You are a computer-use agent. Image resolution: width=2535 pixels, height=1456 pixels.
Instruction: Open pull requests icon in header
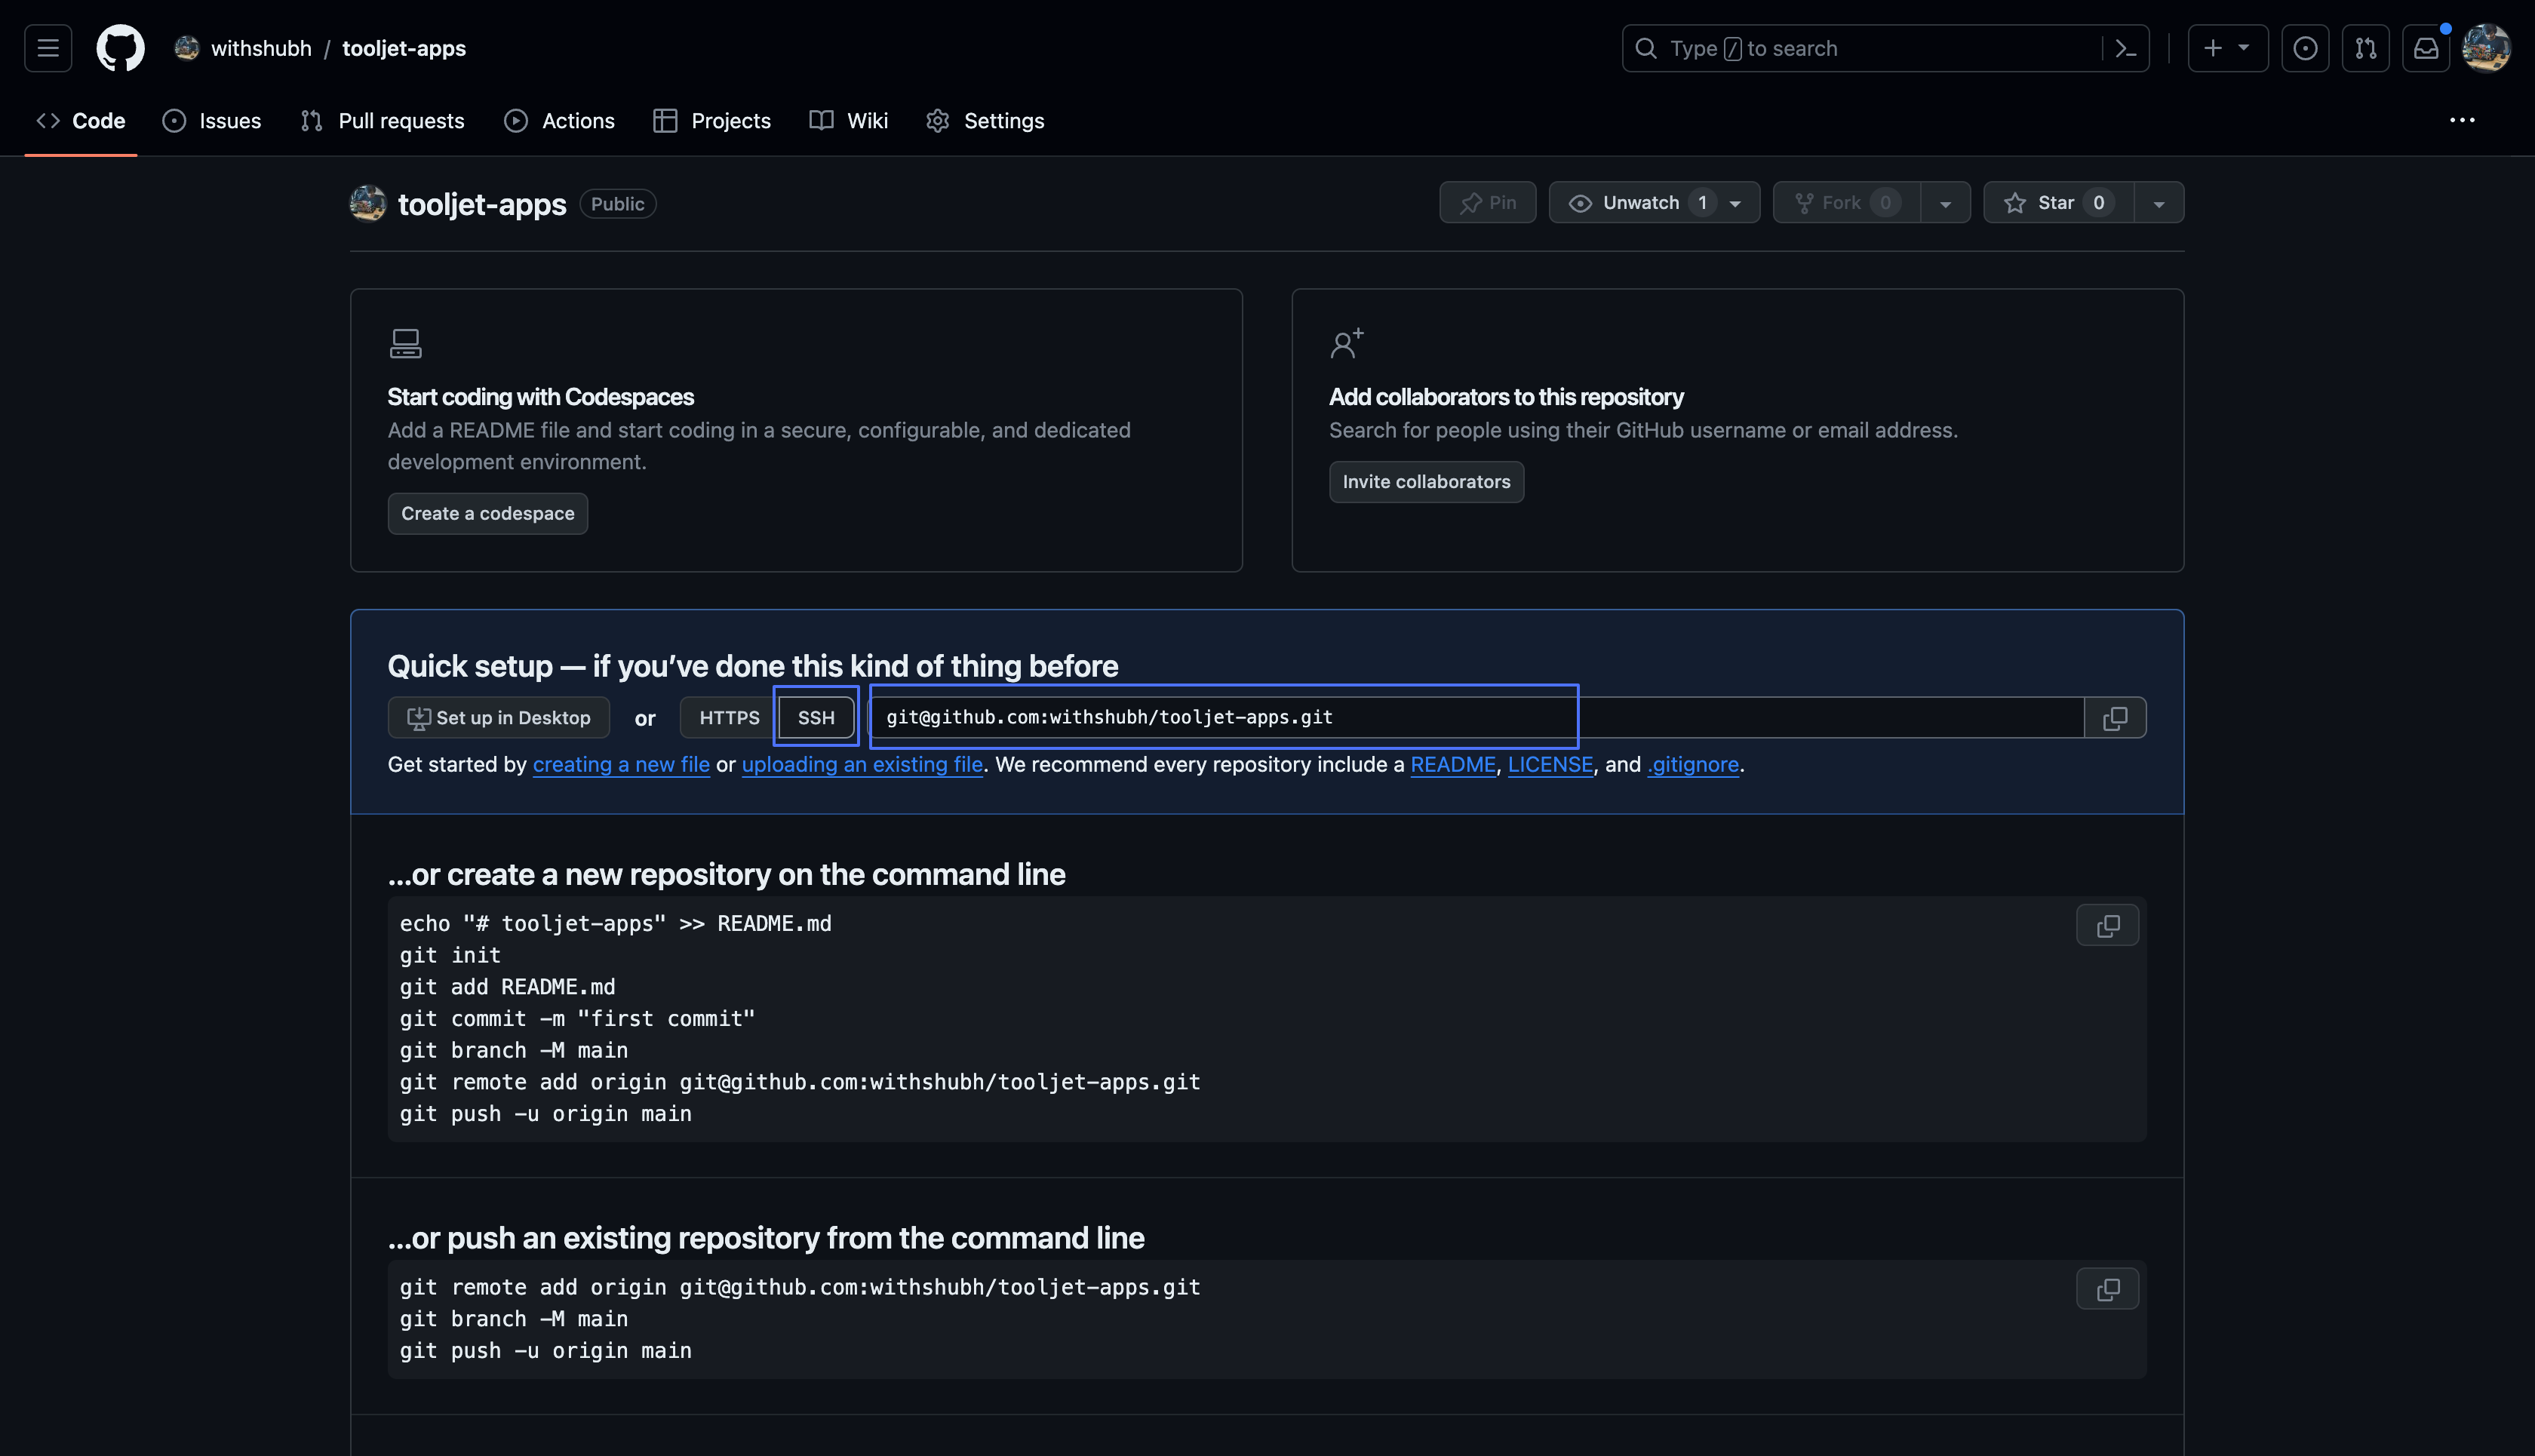point(2365,48)
